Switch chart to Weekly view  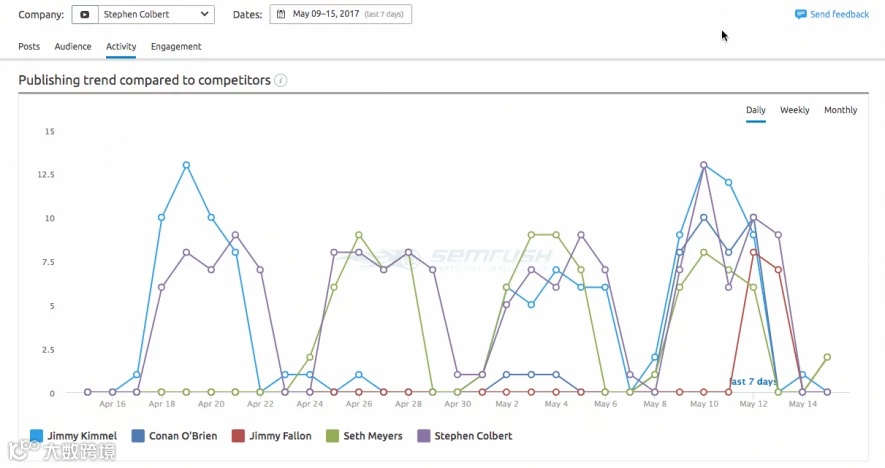click(x=795, y=110)
